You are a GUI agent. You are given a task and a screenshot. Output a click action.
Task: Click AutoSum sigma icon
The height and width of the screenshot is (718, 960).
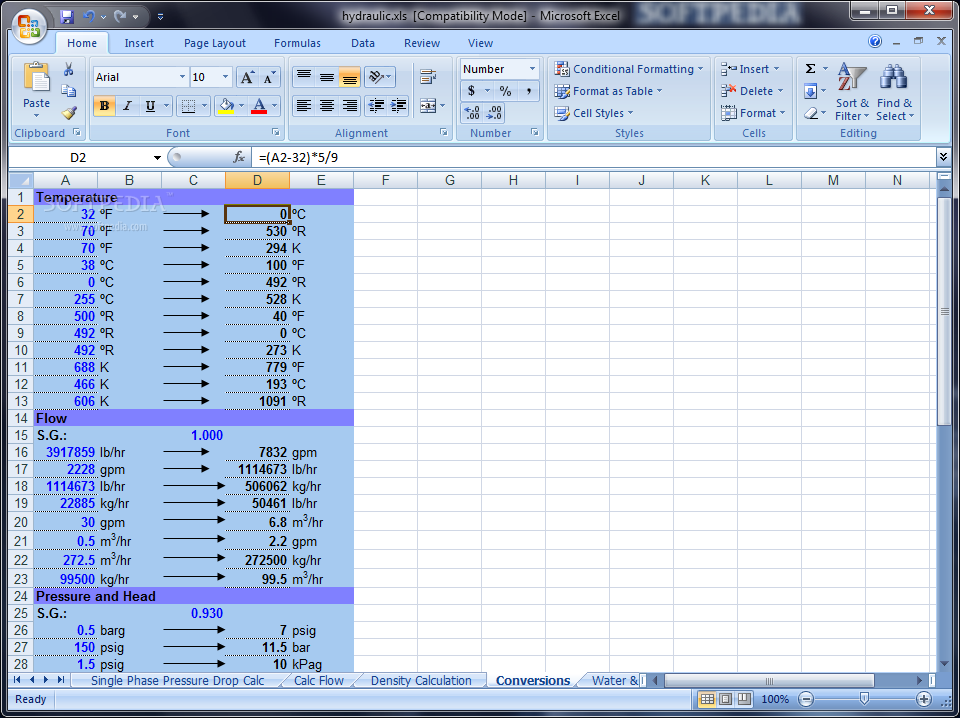(x=810, y=69)
